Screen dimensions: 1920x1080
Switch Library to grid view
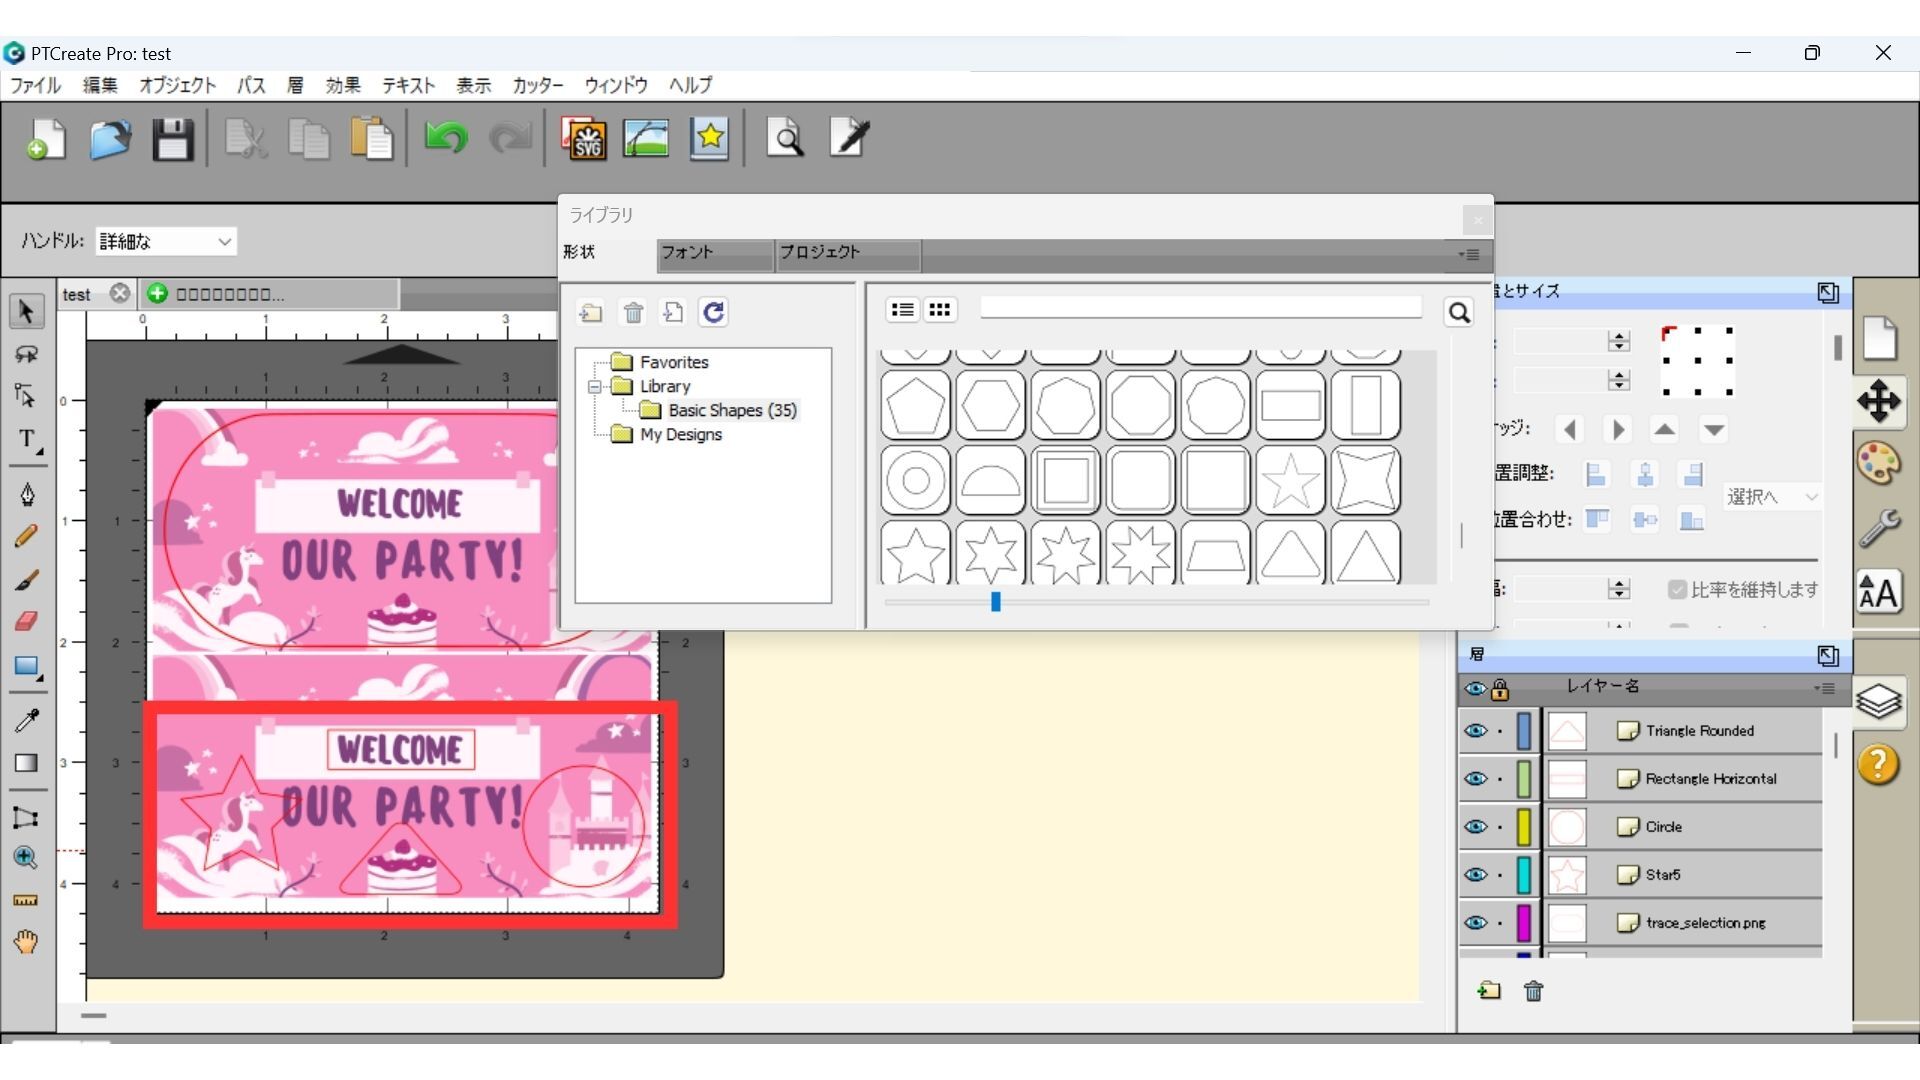point(939,310)
